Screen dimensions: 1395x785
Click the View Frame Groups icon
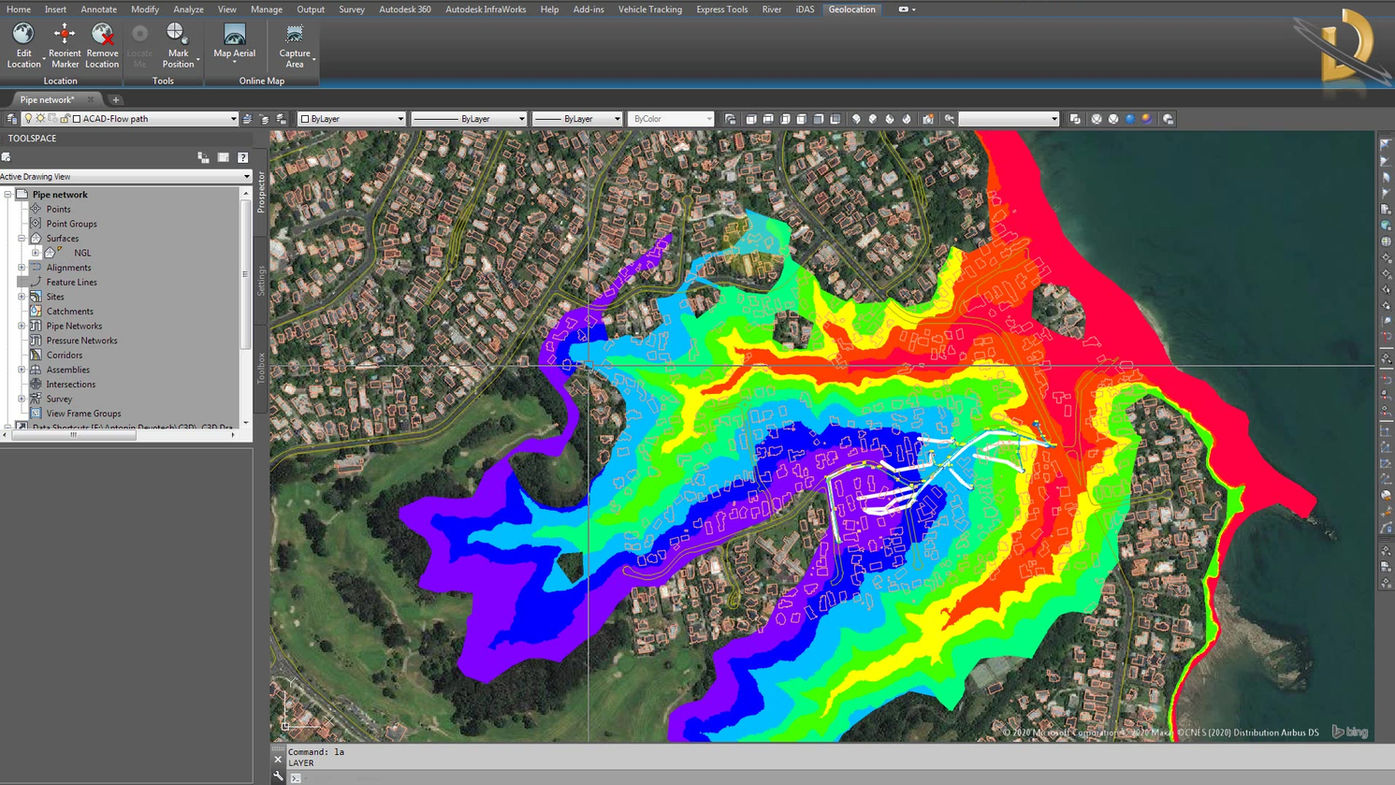(x=36, y=413)
